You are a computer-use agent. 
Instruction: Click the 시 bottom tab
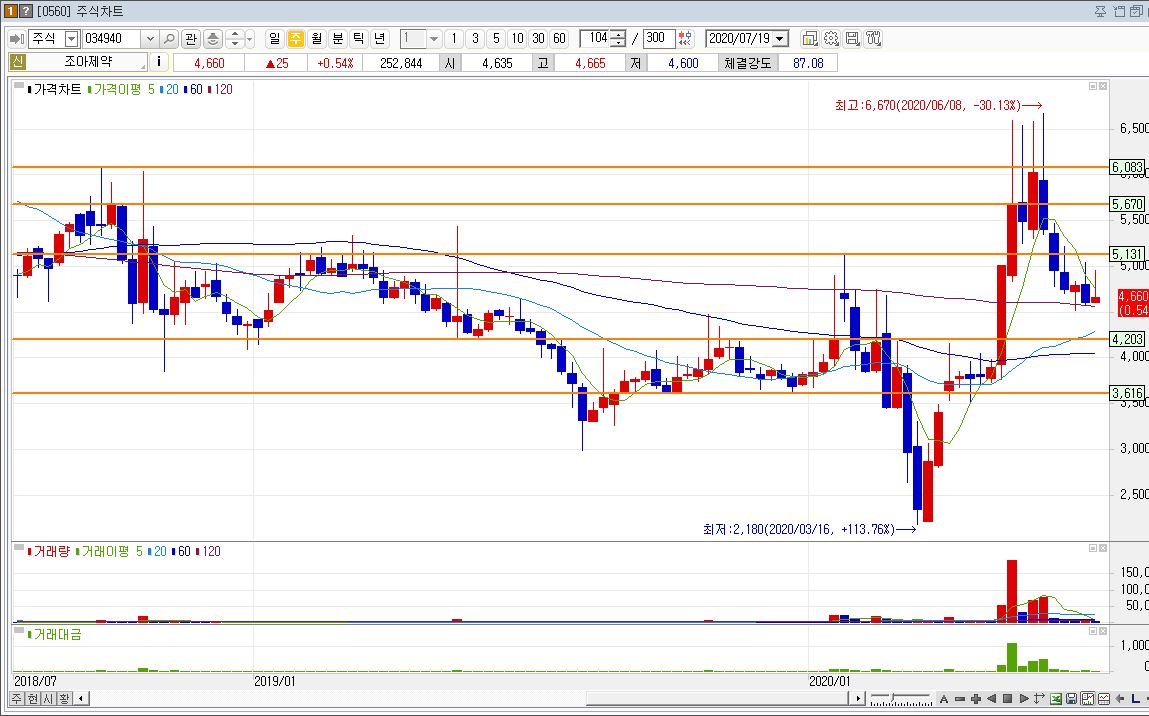pyautogui.click(x=48, y=698)
